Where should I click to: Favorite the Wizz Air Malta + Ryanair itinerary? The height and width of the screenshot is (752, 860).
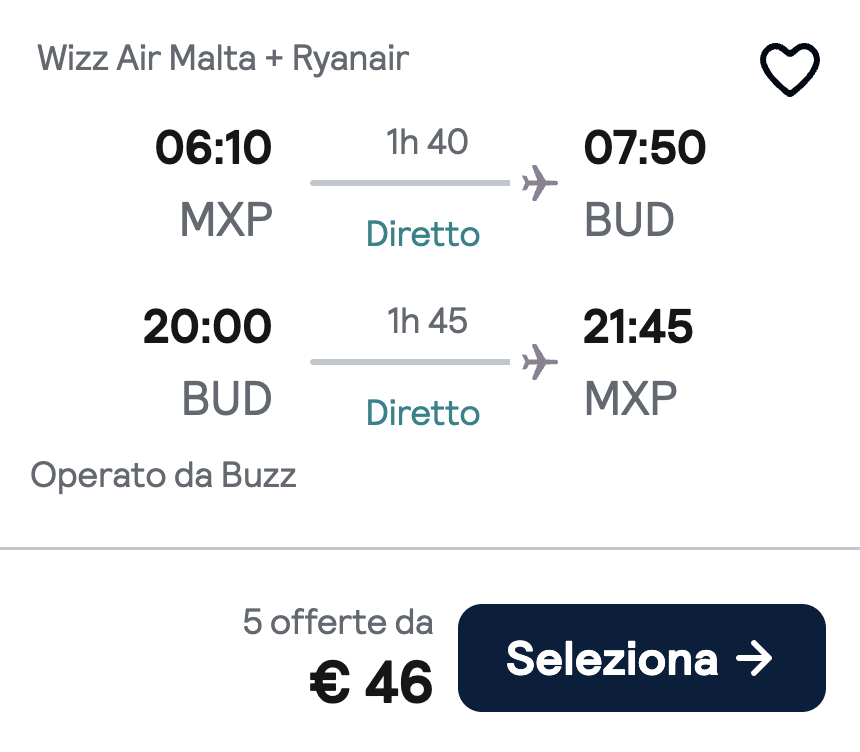click(789, 70)
